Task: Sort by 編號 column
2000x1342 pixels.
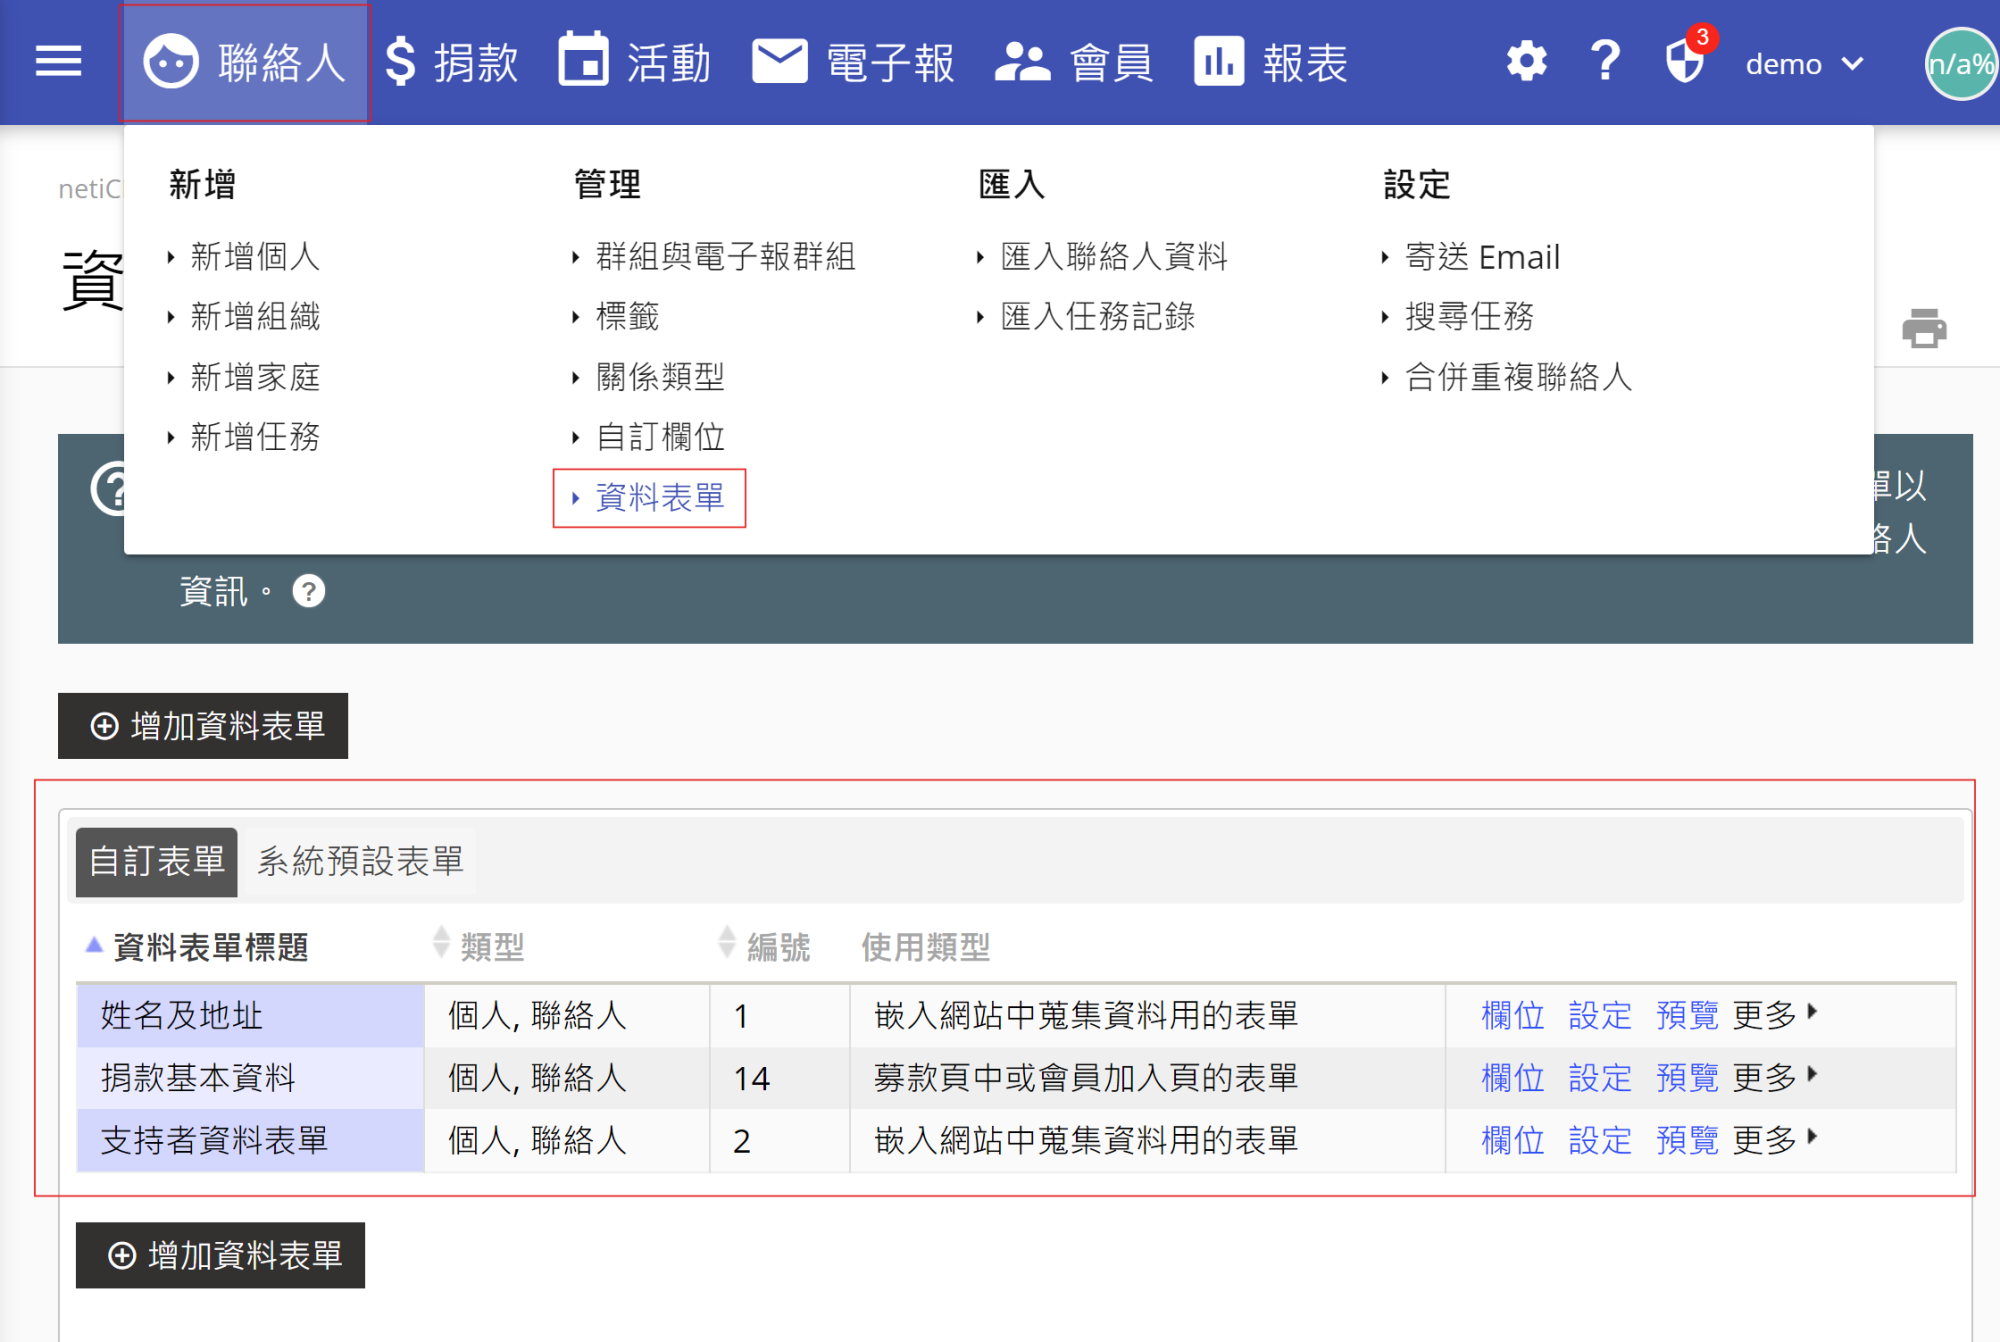Action: point(779,946)
